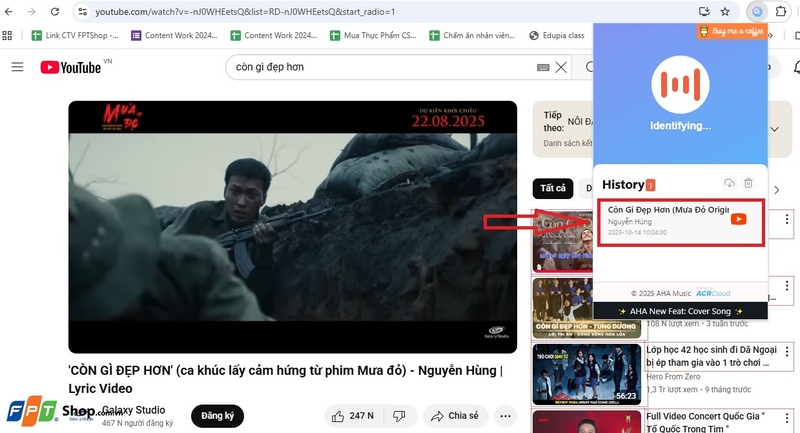Subscribe via the Đăng ký button
Screen dimensions: 800x433
point(217,416)
